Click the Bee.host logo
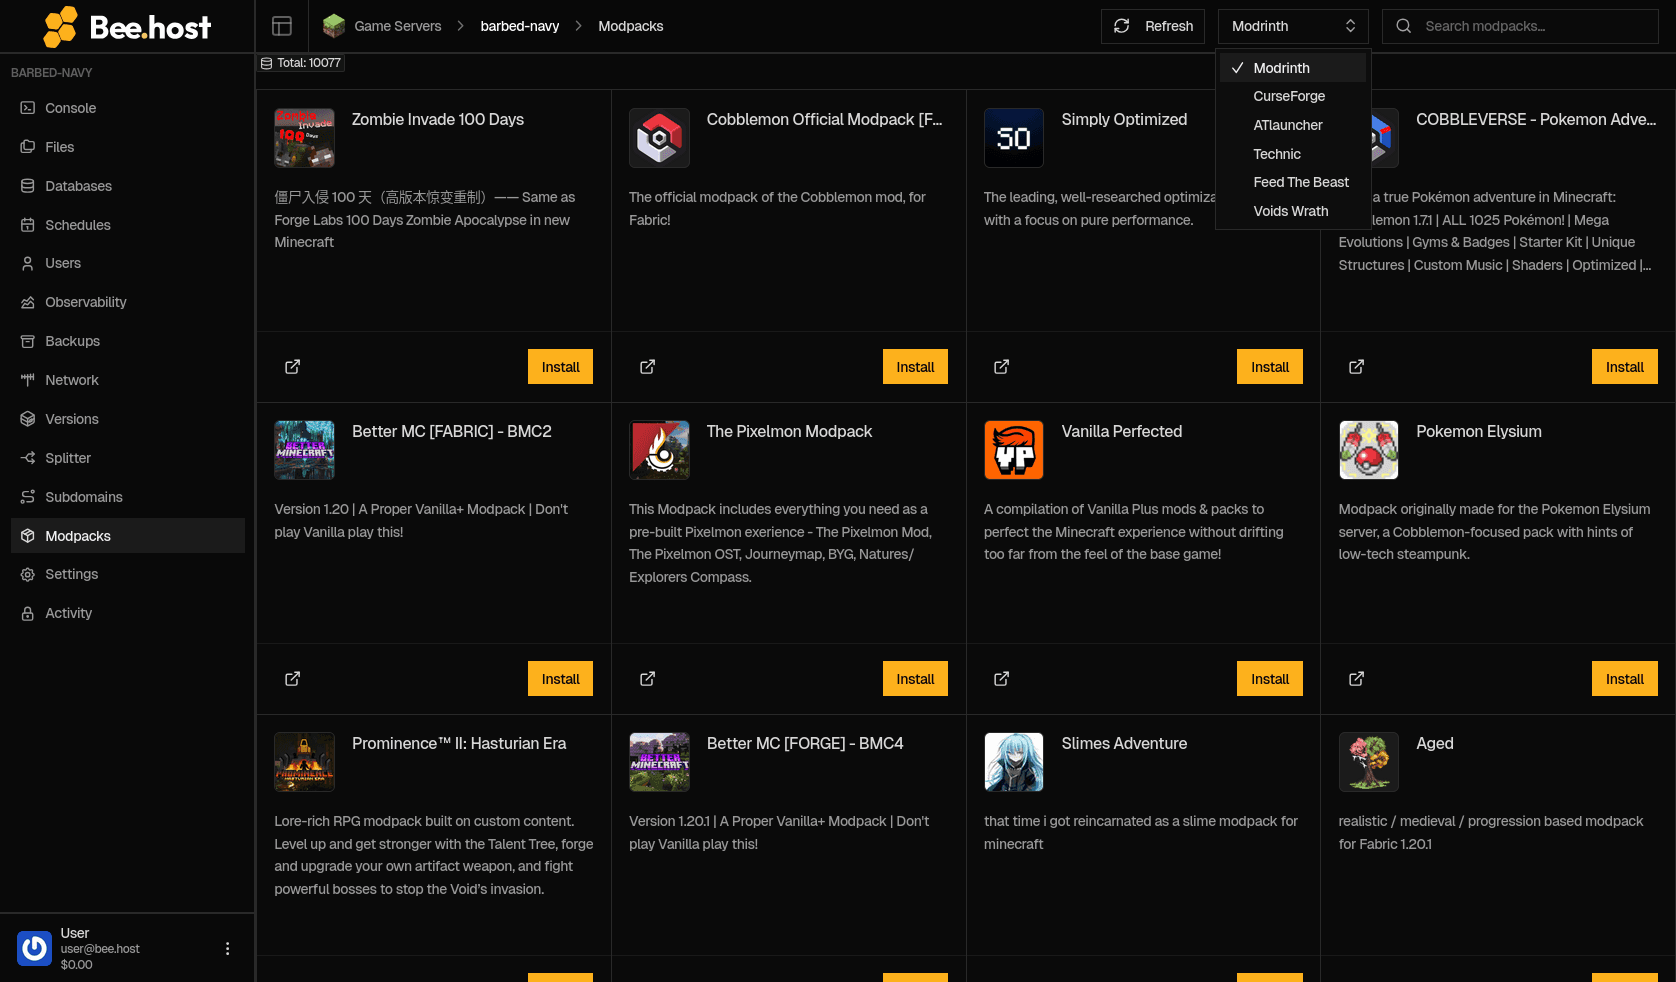 coord(127,27)
